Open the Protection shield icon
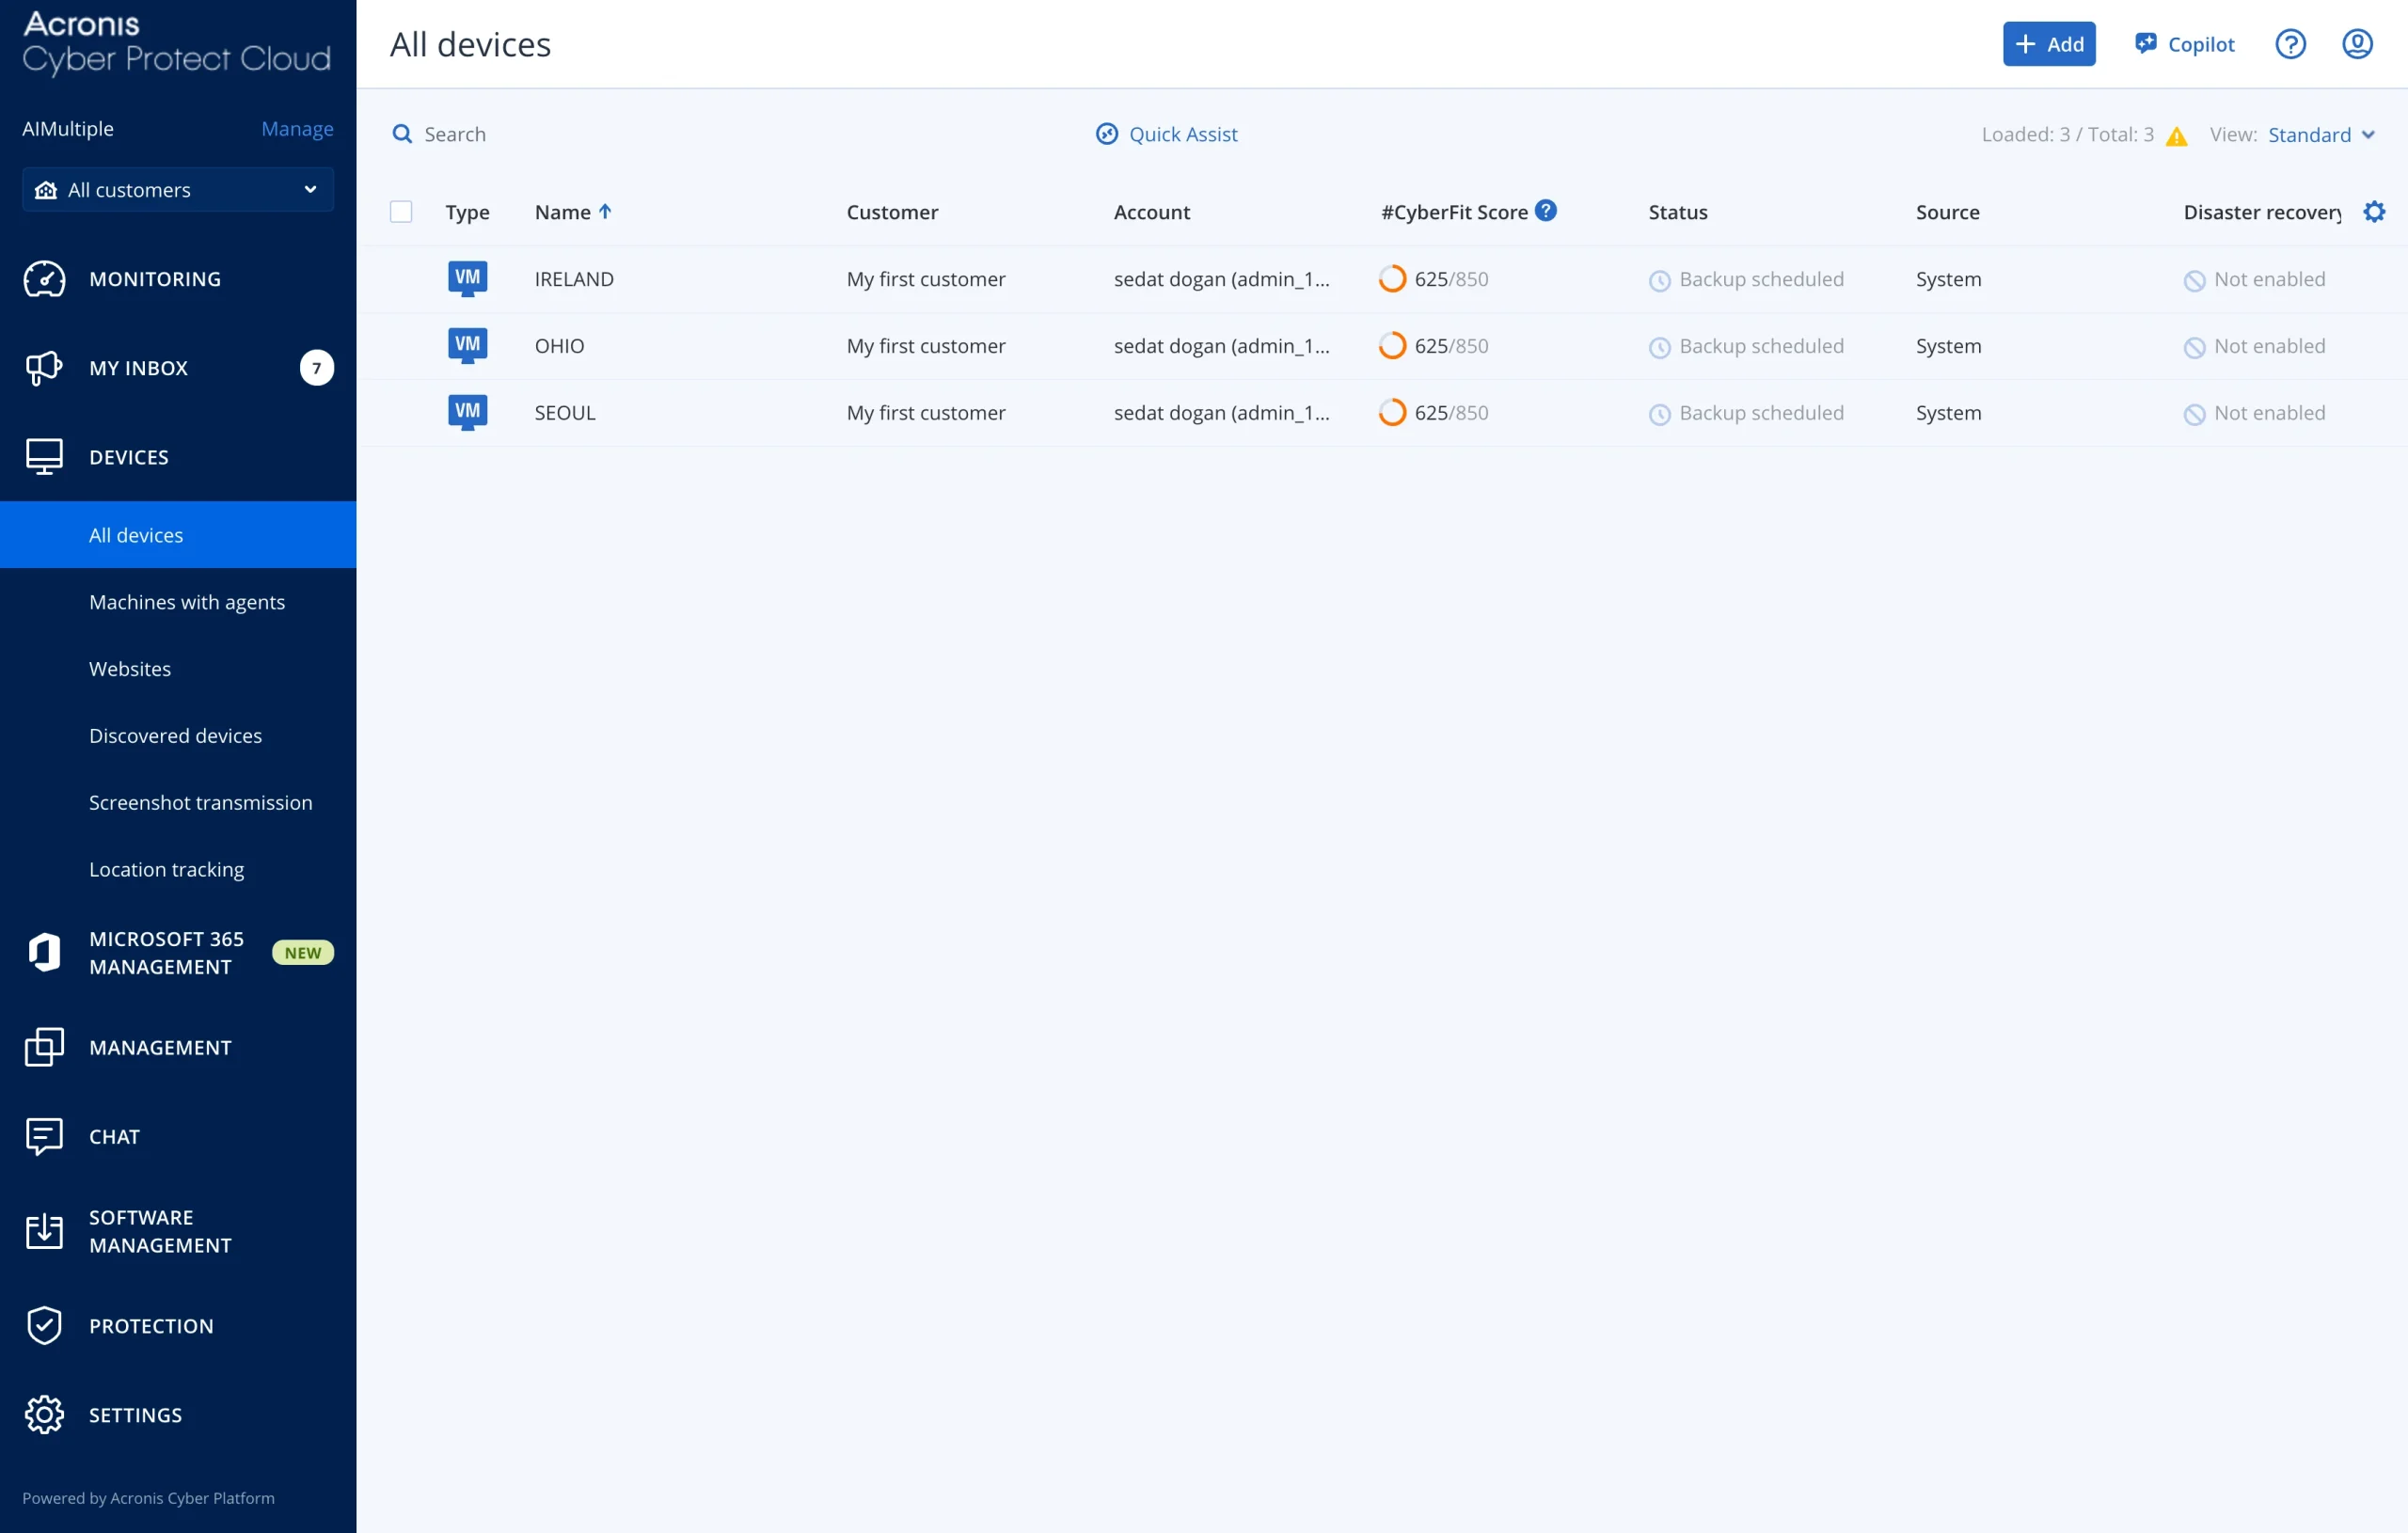The image size is (2408, 1533). pos(44,1325)
